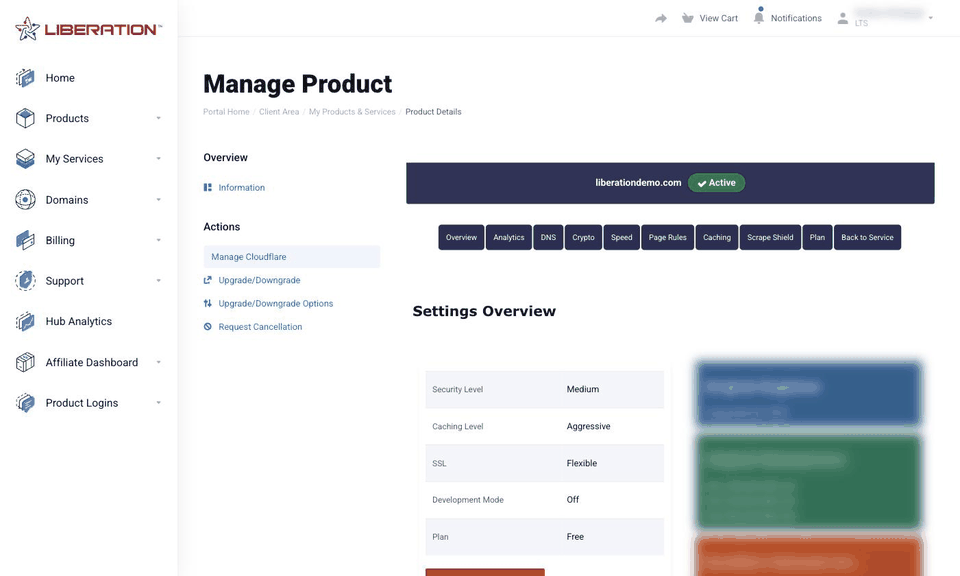Switch to the Overview tab
Screen dimensions: 960x576
coord(461,238)
